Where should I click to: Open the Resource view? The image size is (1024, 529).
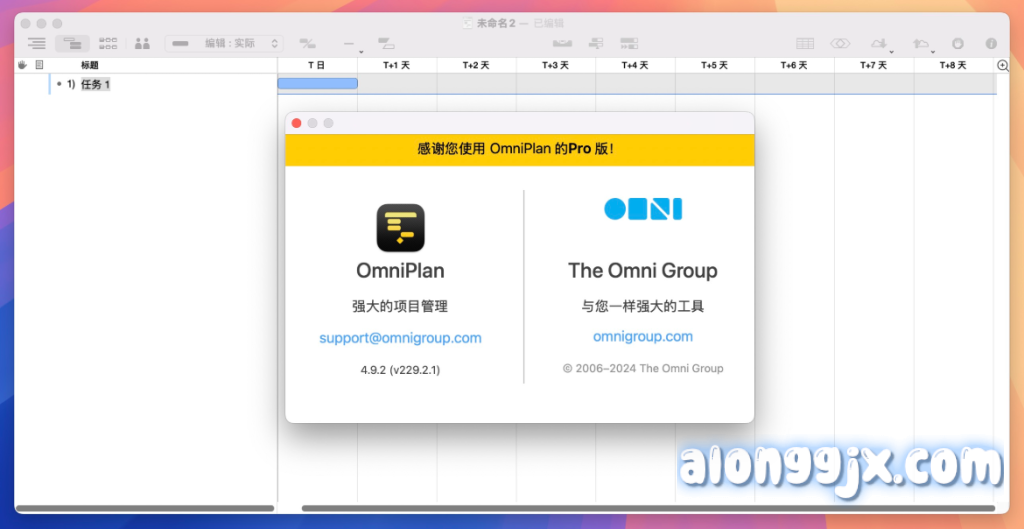(142, 43)
